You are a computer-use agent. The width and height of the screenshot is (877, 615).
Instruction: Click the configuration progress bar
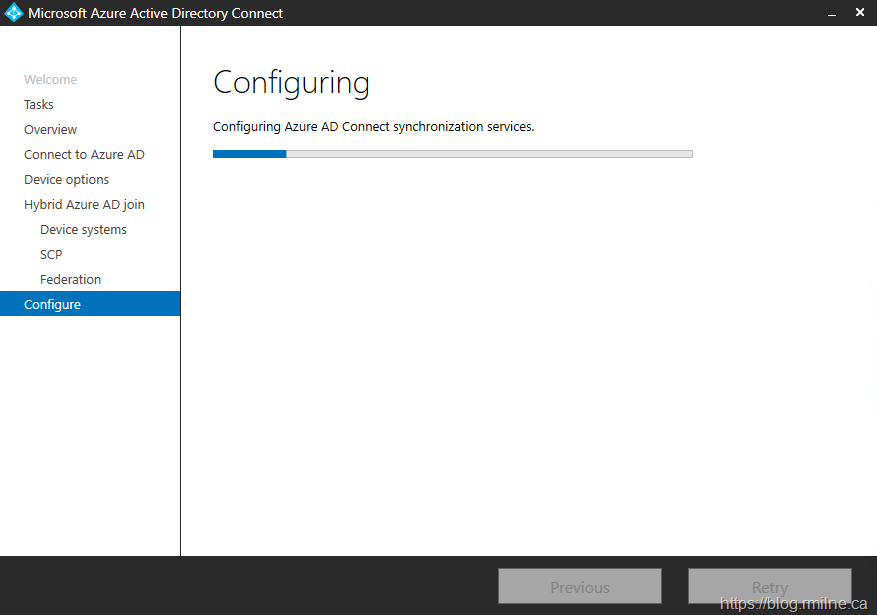click(x=452, y=154)
